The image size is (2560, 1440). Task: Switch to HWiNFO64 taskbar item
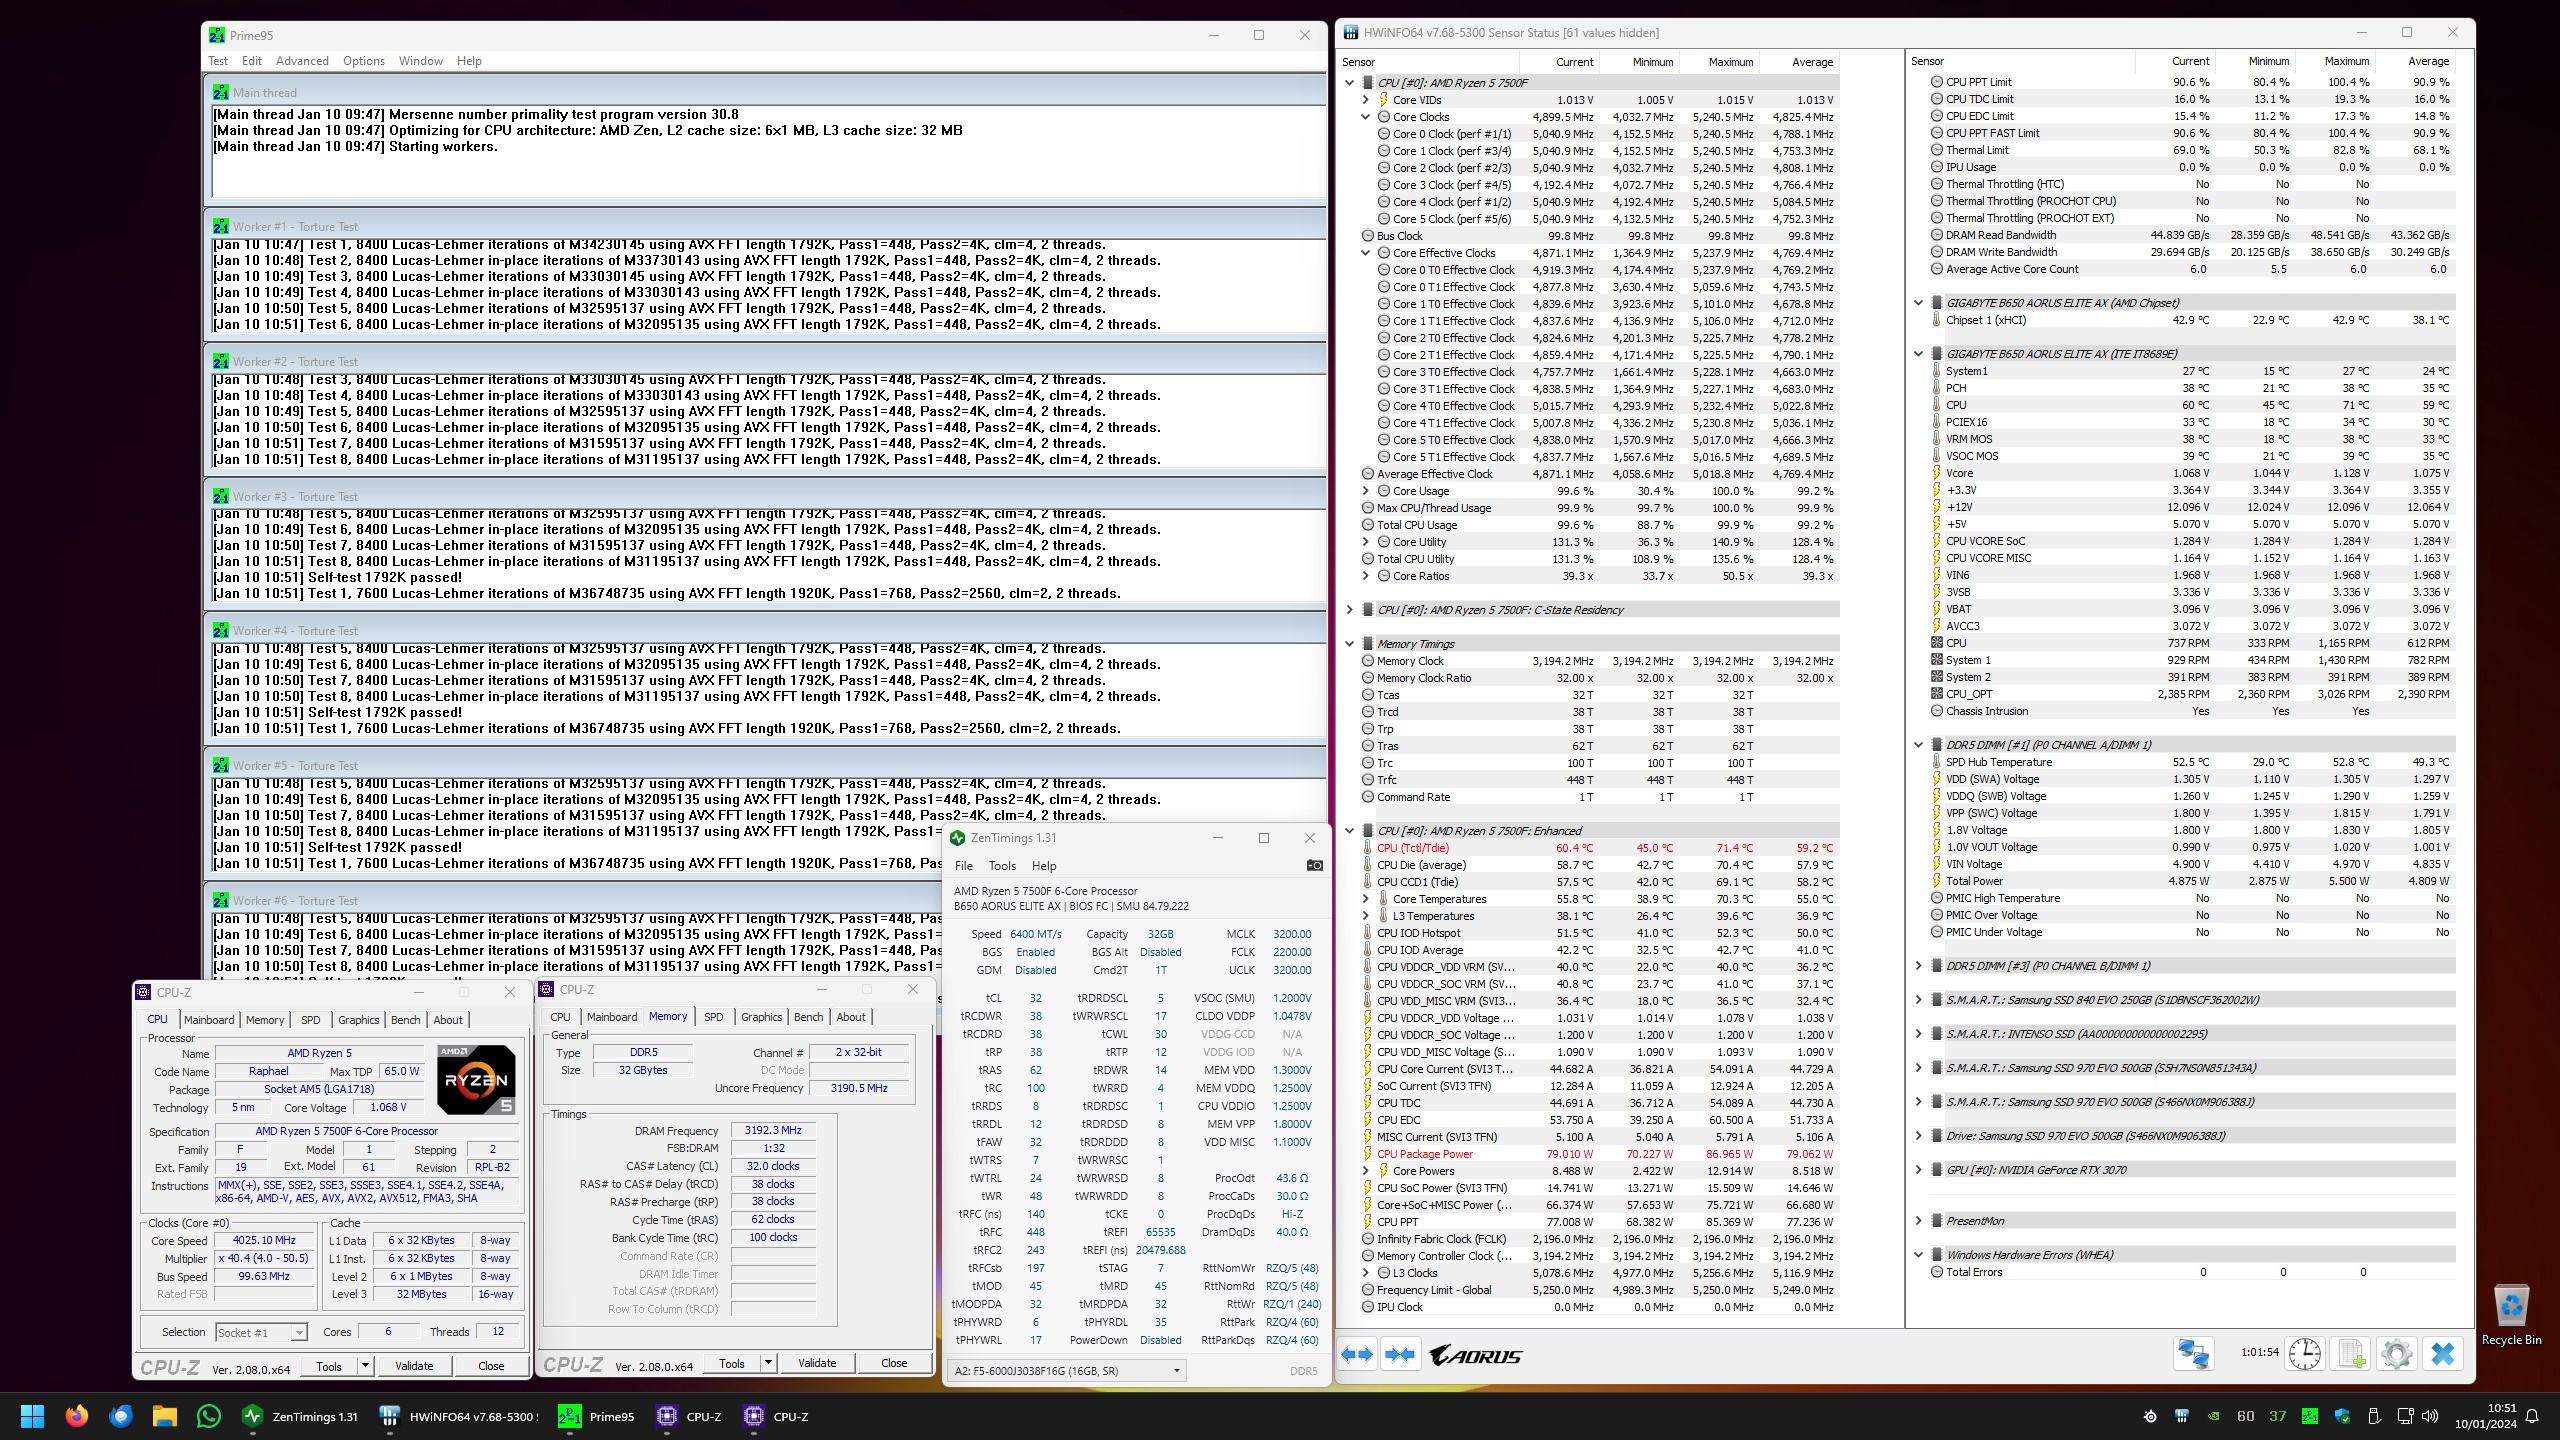click(458, 1416)
